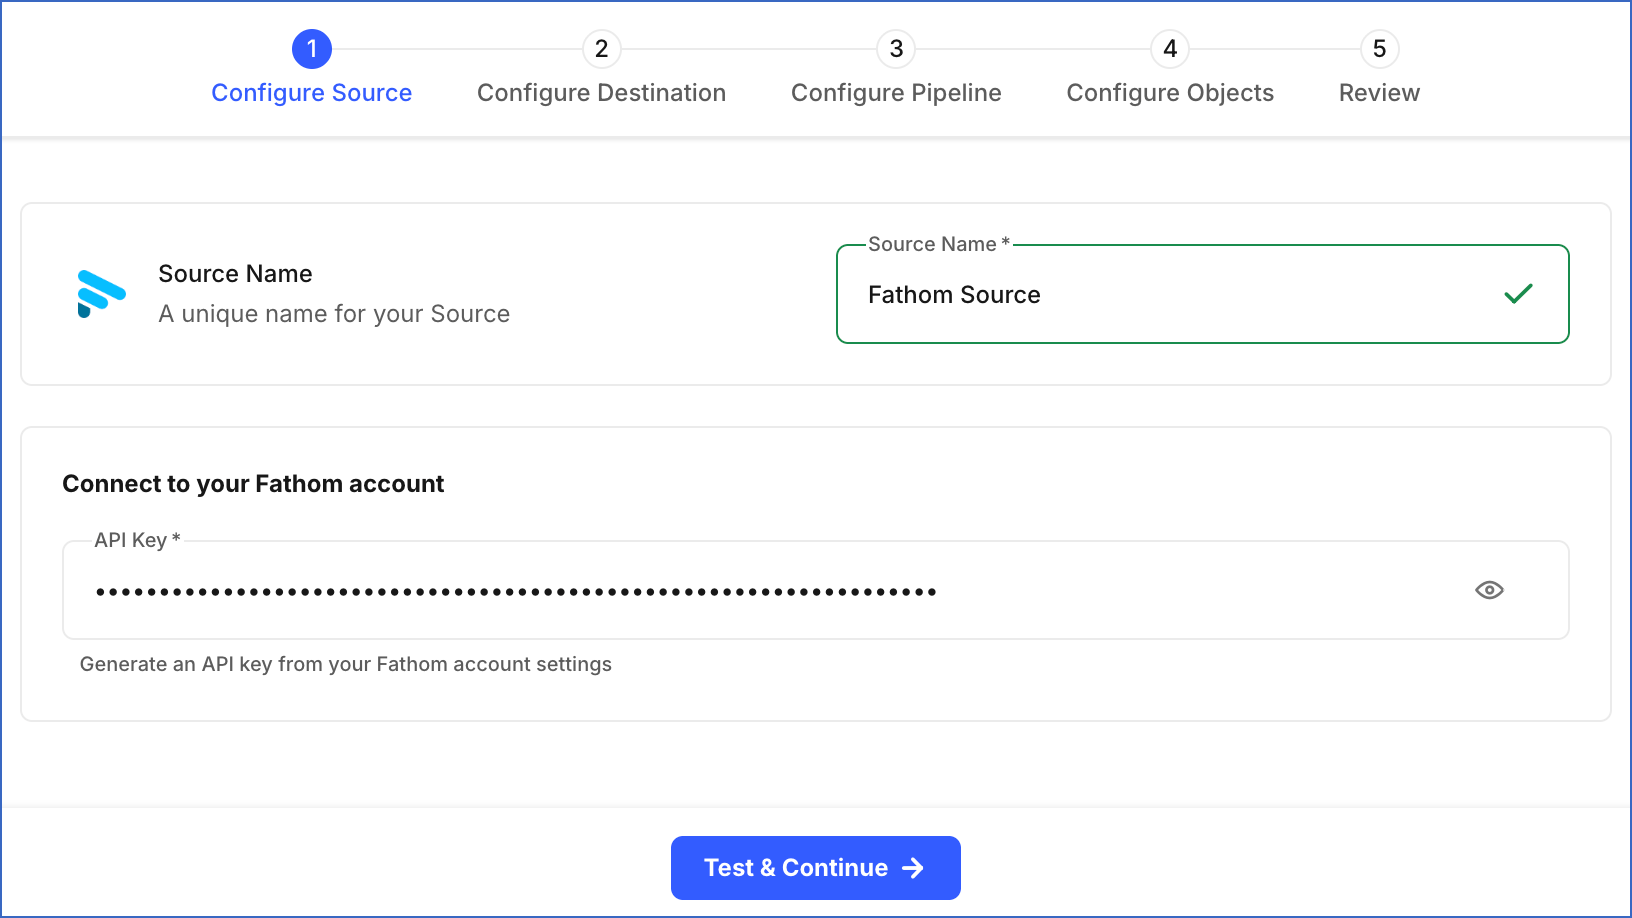Go to step 2 Configure Destination
Image resolution: width=1632 pixels, height=918 pixels.
(x=601, y=68)
